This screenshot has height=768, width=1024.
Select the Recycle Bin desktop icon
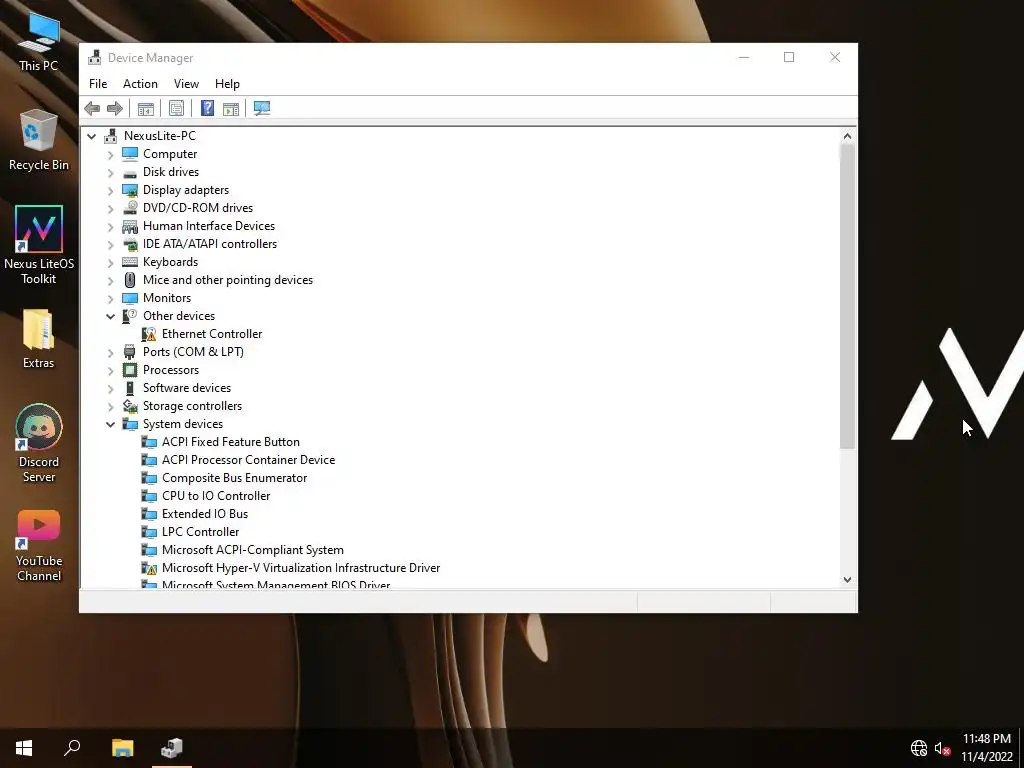(x=39, y=140)
